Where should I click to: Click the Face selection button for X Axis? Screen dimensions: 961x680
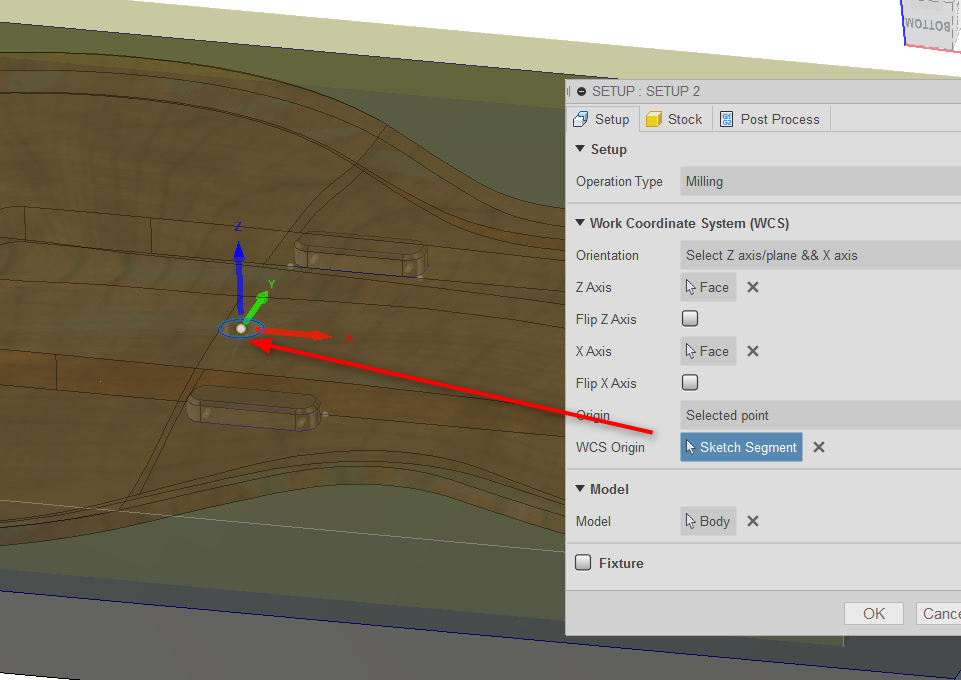pyautogui.click(x=707, y=351)
